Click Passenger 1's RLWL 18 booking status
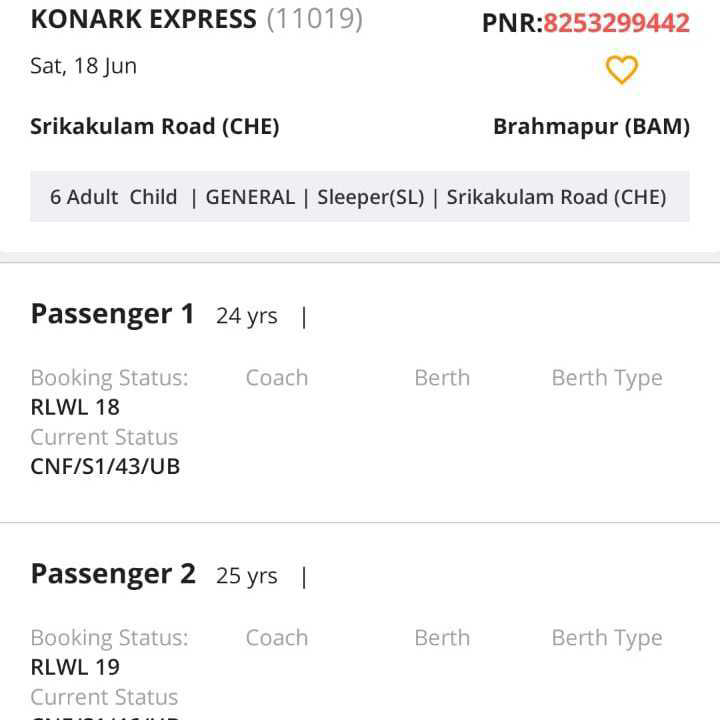720x720 pixels. point(75,407)
